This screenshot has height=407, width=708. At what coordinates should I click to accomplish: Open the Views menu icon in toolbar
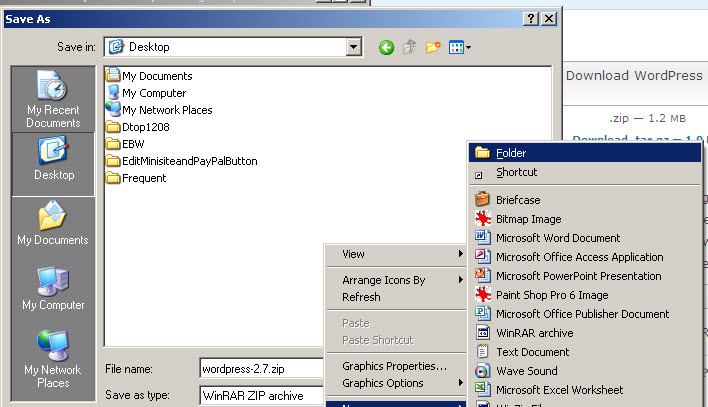(x=460, y=47)
